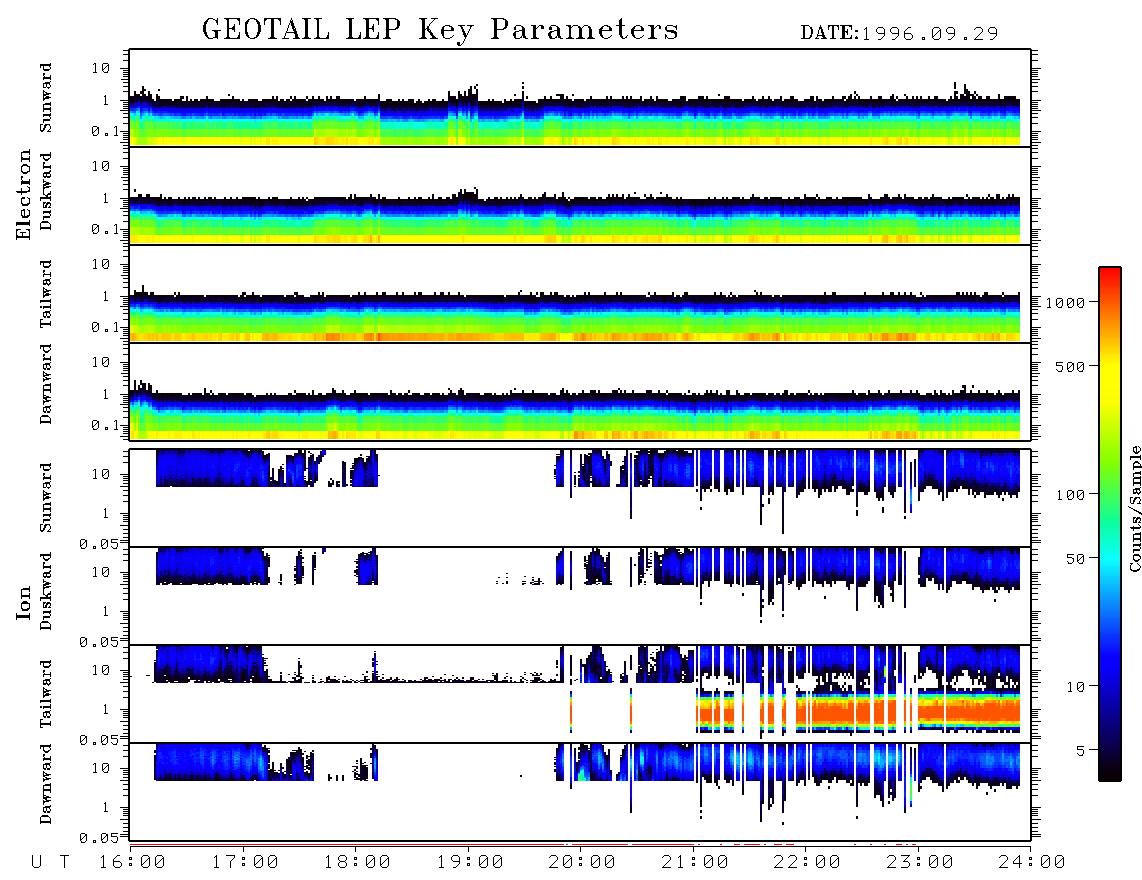Click the 19:00 time tick label
This screenshot has width=1142, height=880.
pos(470,863)
